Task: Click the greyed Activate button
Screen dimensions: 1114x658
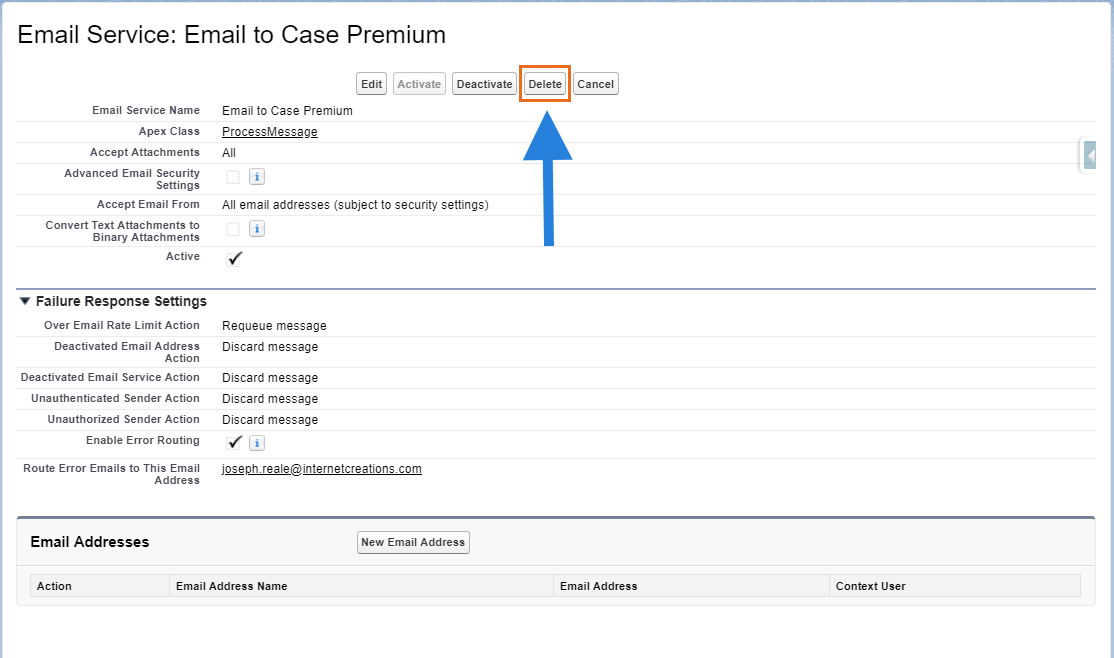Action: [419, 84]
